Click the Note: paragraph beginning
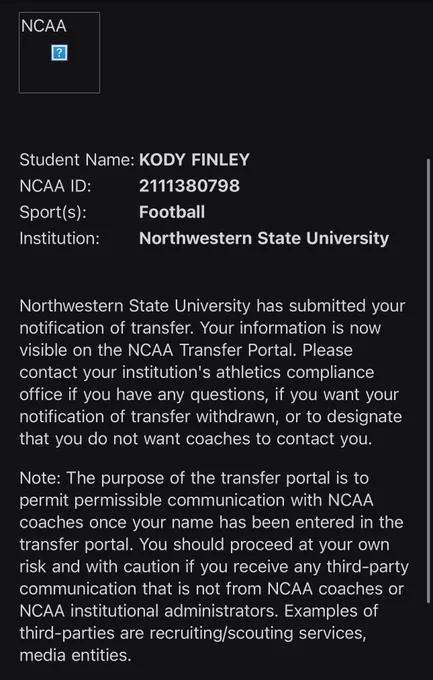The height and width of the screenshot is (680, 433). [41, 478]
